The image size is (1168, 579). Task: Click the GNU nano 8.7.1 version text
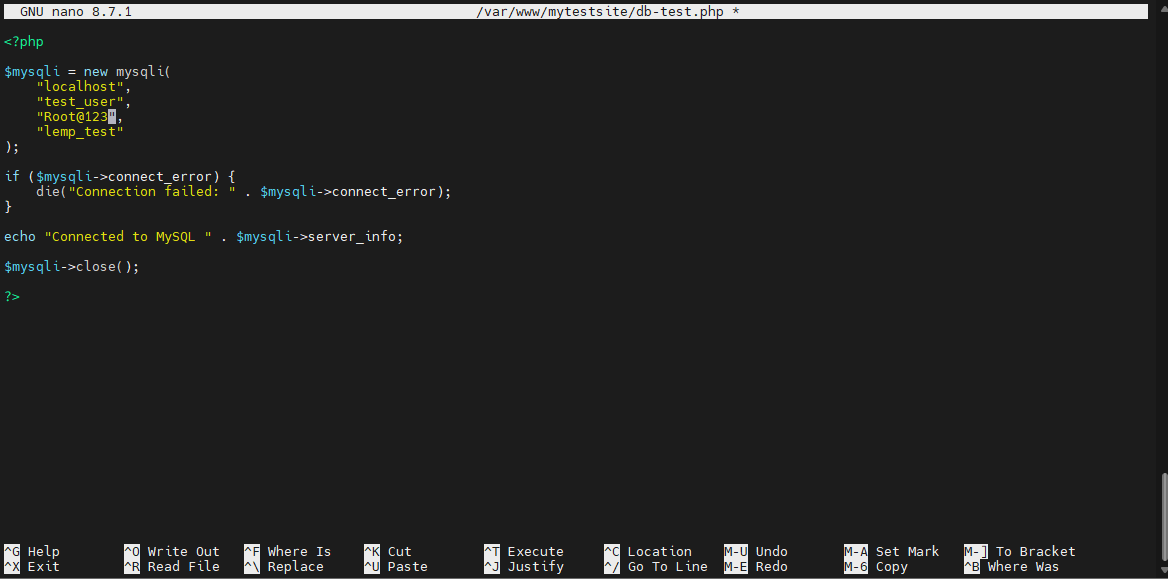point(76,12)
